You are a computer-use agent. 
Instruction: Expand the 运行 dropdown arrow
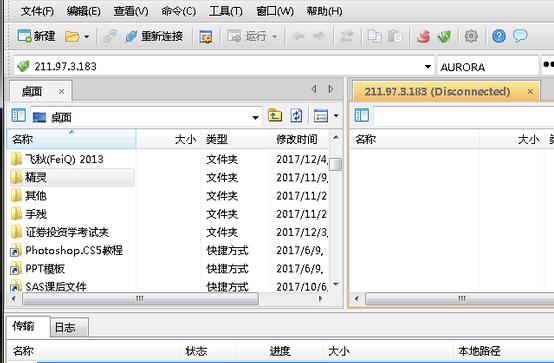275,36
